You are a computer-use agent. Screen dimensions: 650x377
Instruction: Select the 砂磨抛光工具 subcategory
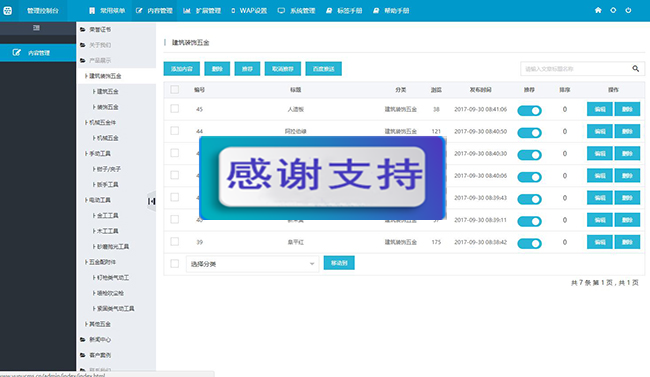[x=111, y=246]
